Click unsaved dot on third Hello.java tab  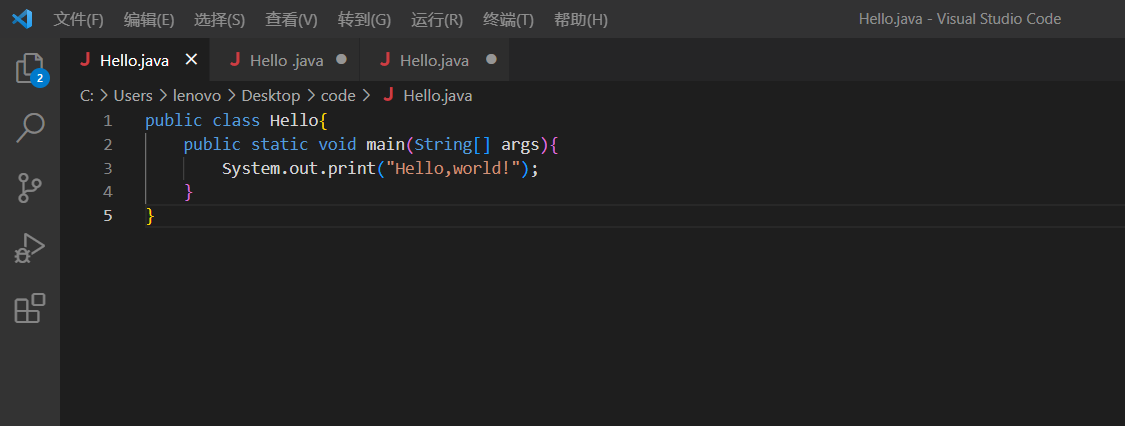[491, 60]
